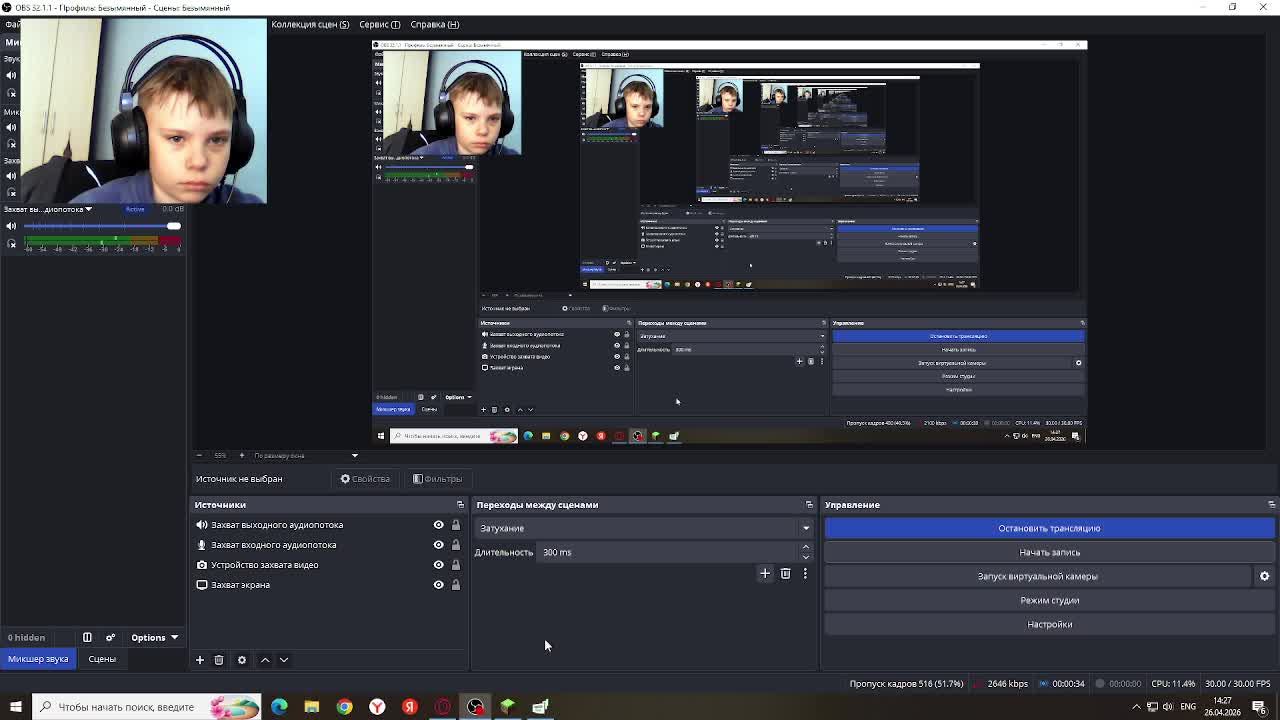Lock the Захват входного аудиопотока source
The image size is (1280, 720).
pos(456,545)
